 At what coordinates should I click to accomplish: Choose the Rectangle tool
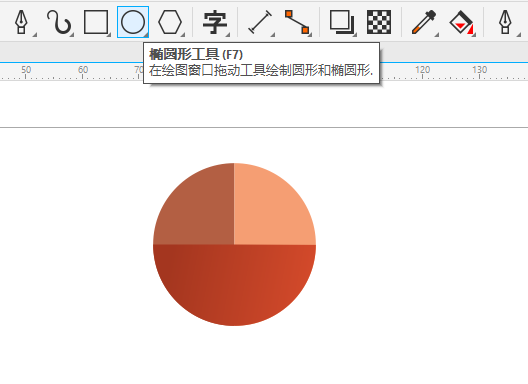click(x=96, y=22)
